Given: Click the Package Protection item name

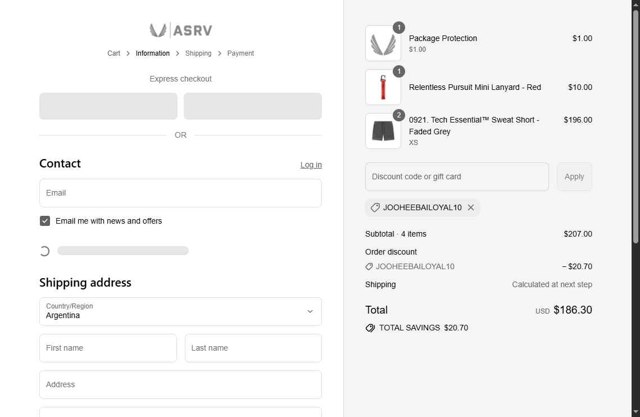Looking at the screenshot, I should tap(443, 38).
